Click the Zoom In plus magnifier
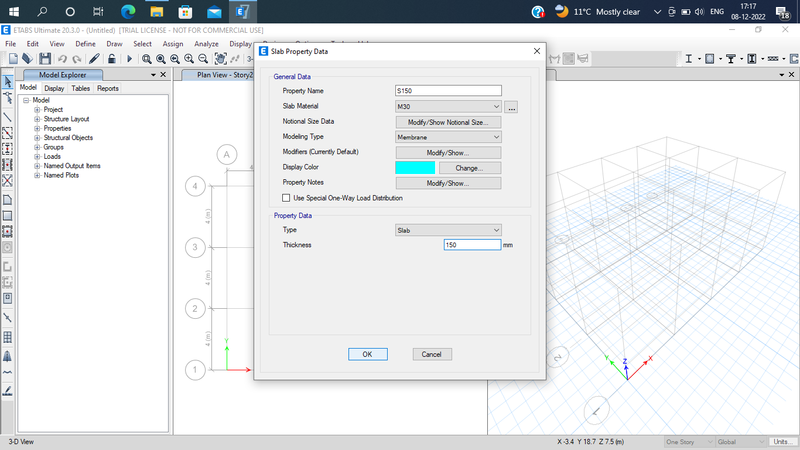This screenshot has width=800, height=450. click(x=189, y=59)
